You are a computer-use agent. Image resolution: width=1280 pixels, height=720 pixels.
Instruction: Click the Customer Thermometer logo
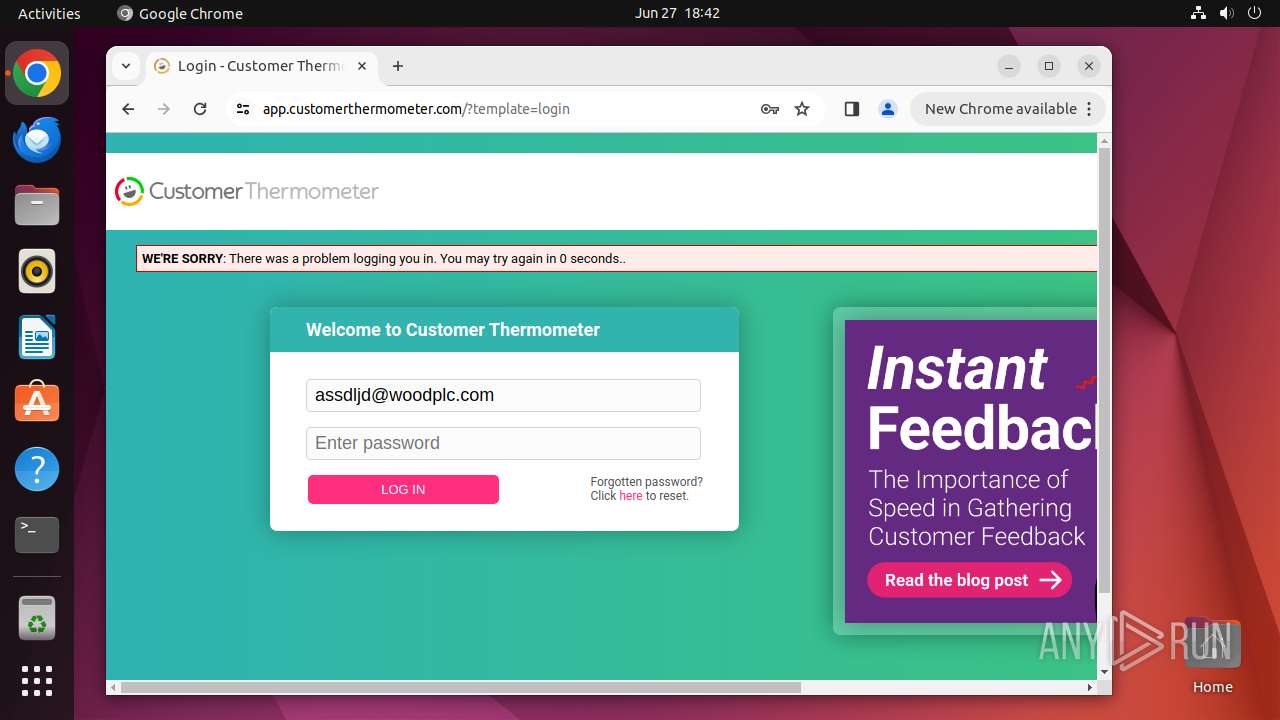247,191
